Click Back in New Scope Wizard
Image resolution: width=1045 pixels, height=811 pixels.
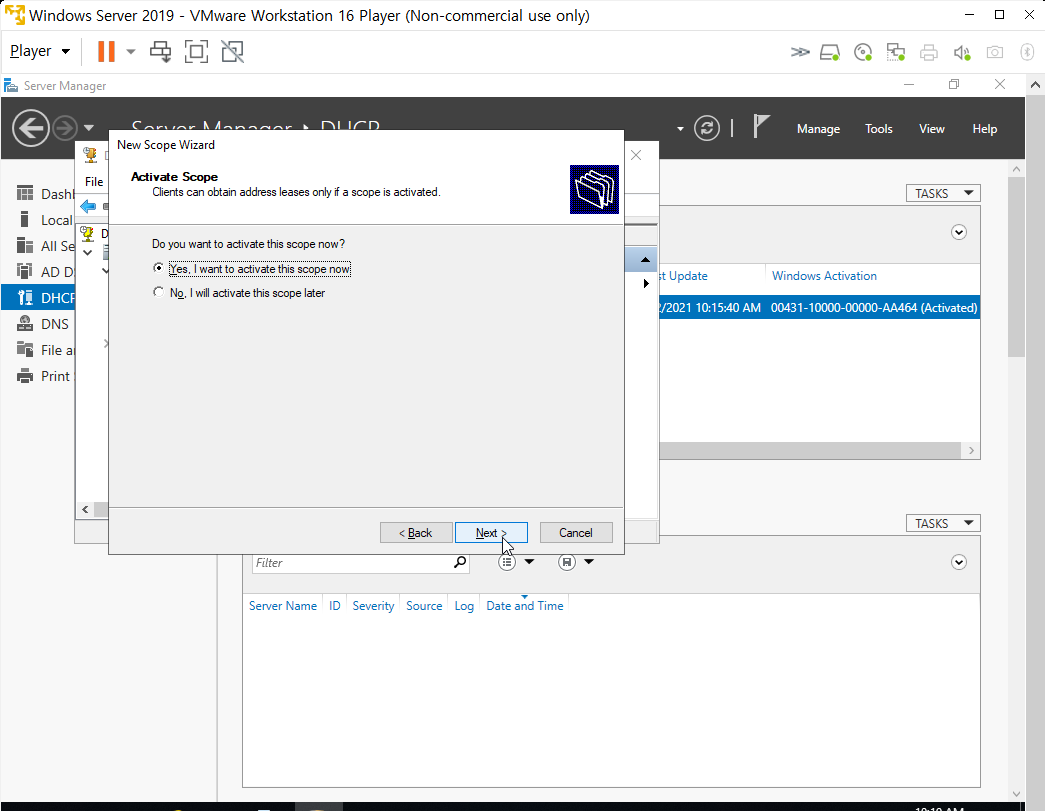pyautogui.click(x=416, y=532)
